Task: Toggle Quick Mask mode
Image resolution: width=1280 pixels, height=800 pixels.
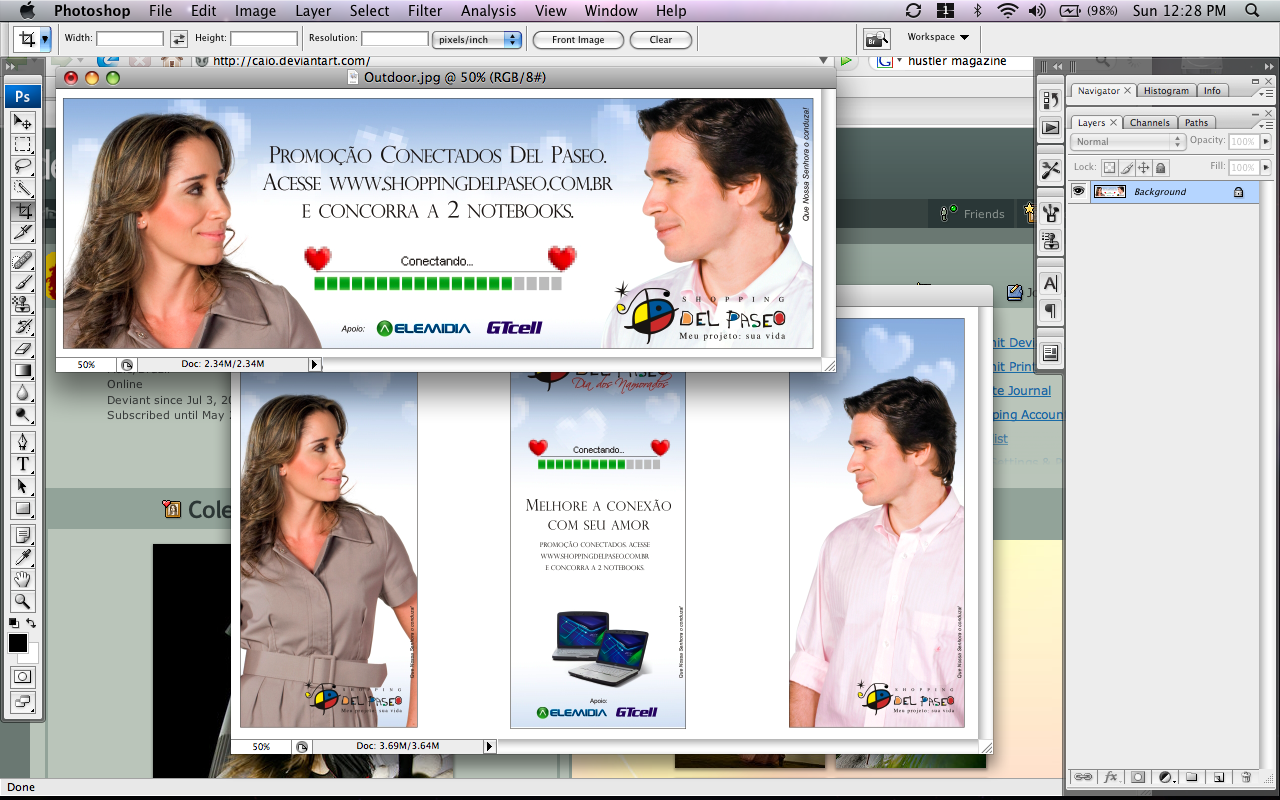Action: [x=22, y=677]
